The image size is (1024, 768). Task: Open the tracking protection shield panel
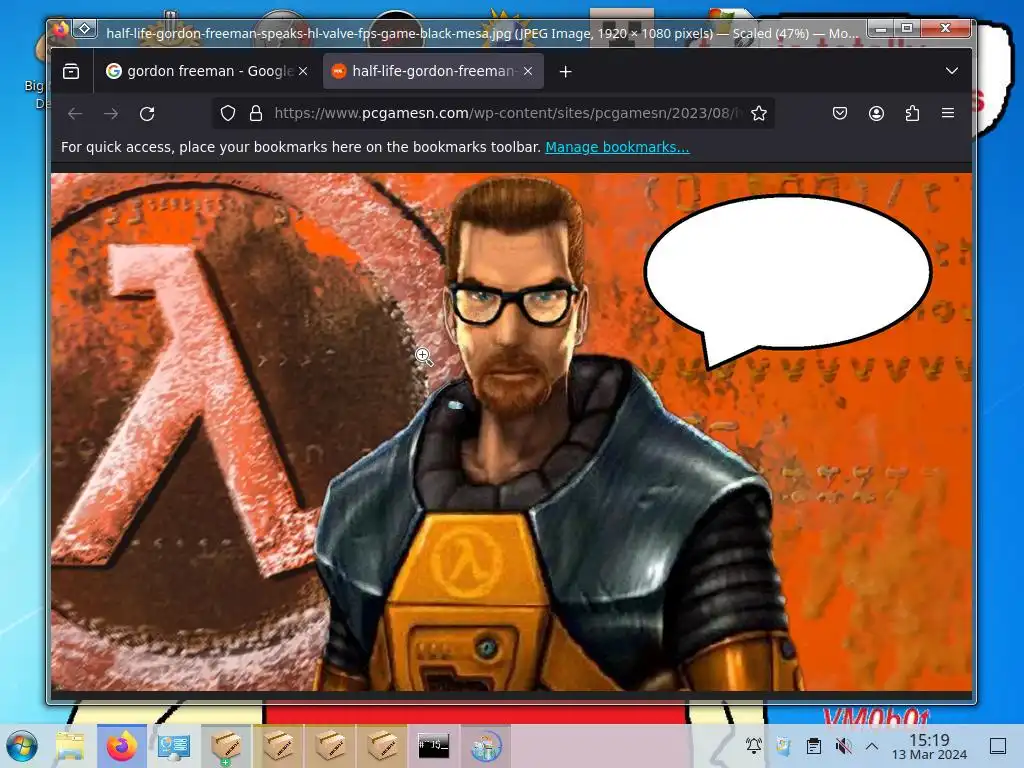click(228, 114)
